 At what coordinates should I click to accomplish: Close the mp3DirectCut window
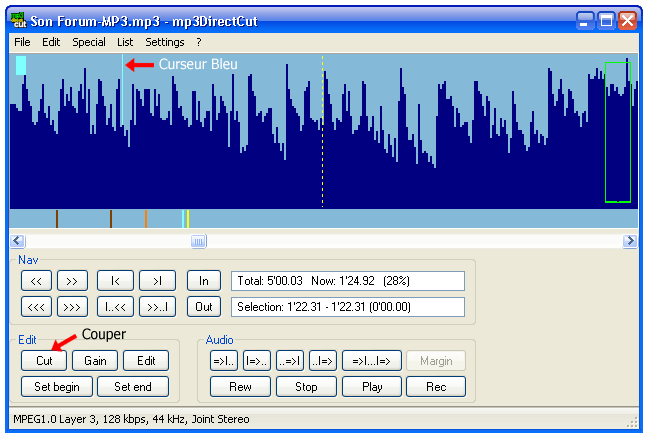(628, 20)
